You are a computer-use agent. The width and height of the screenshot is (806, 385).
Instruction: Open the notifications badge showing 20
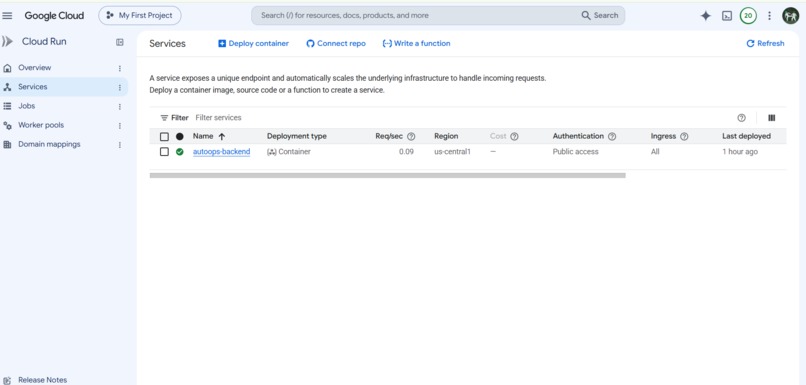tap(748, 16)
